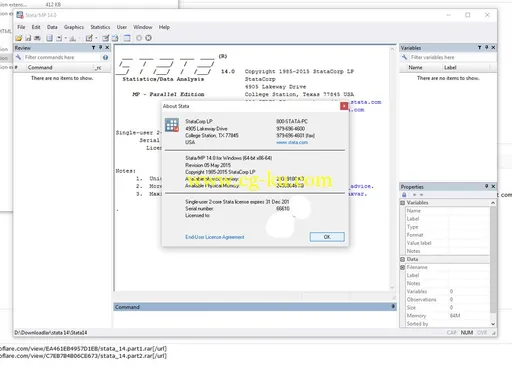This screenshot has width=512, height=368.
Task: Collapse the Data section in Properties
Action: pyautogui.click(x=402, y=259)
